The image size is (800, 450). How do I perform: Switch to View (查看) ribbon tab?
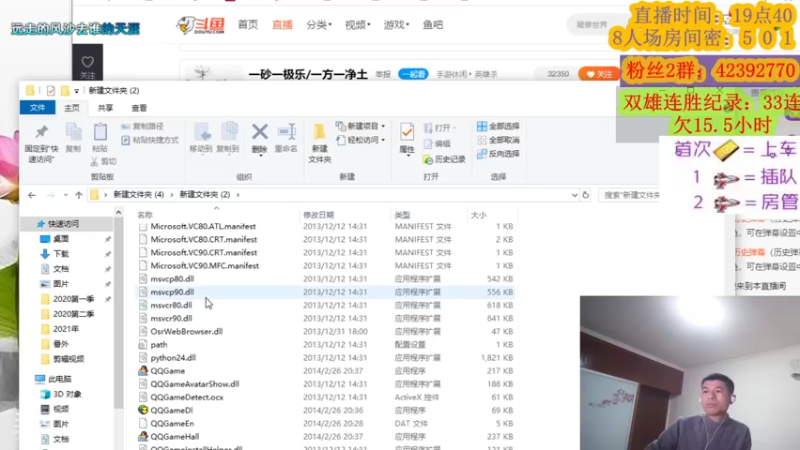tap(139, 108)
